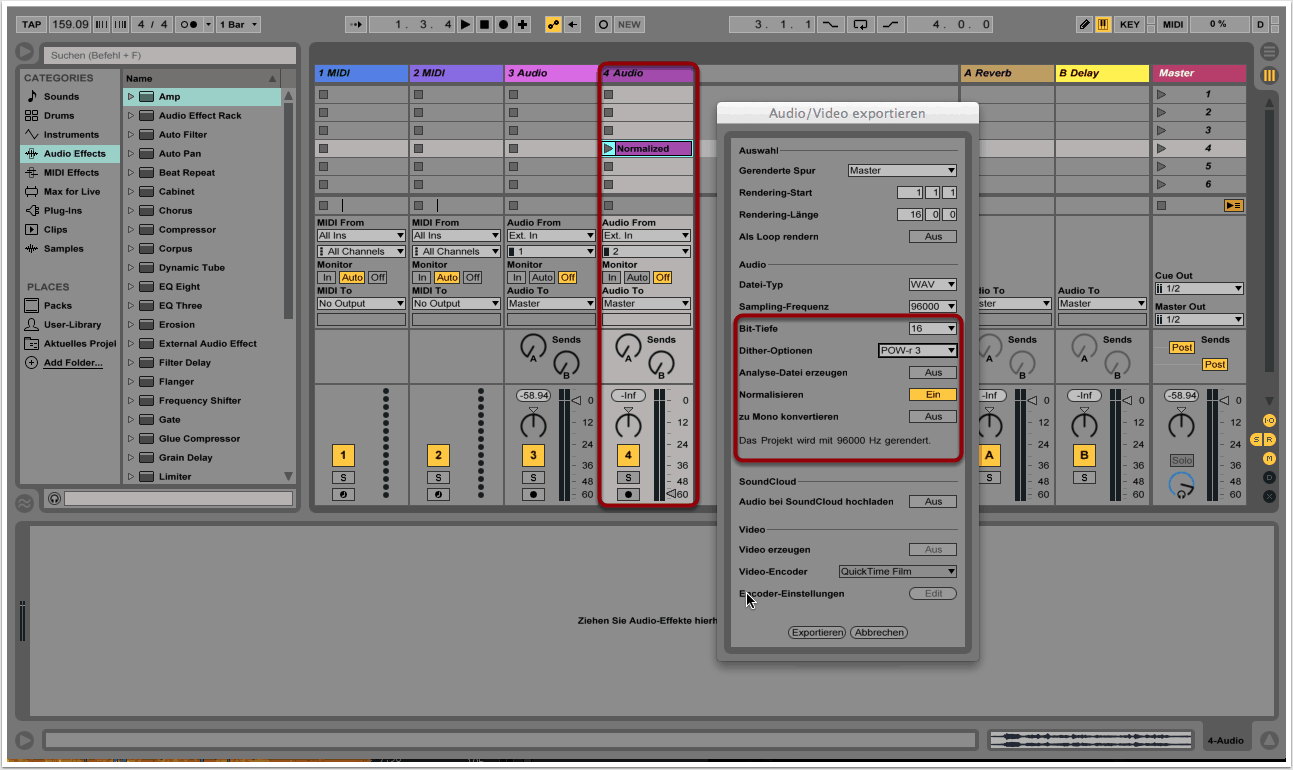The height and width of the screenshot is (770, 1293).
Task: Toggle 'Als Loop rendern' switch
Action: tap(932, 237)
